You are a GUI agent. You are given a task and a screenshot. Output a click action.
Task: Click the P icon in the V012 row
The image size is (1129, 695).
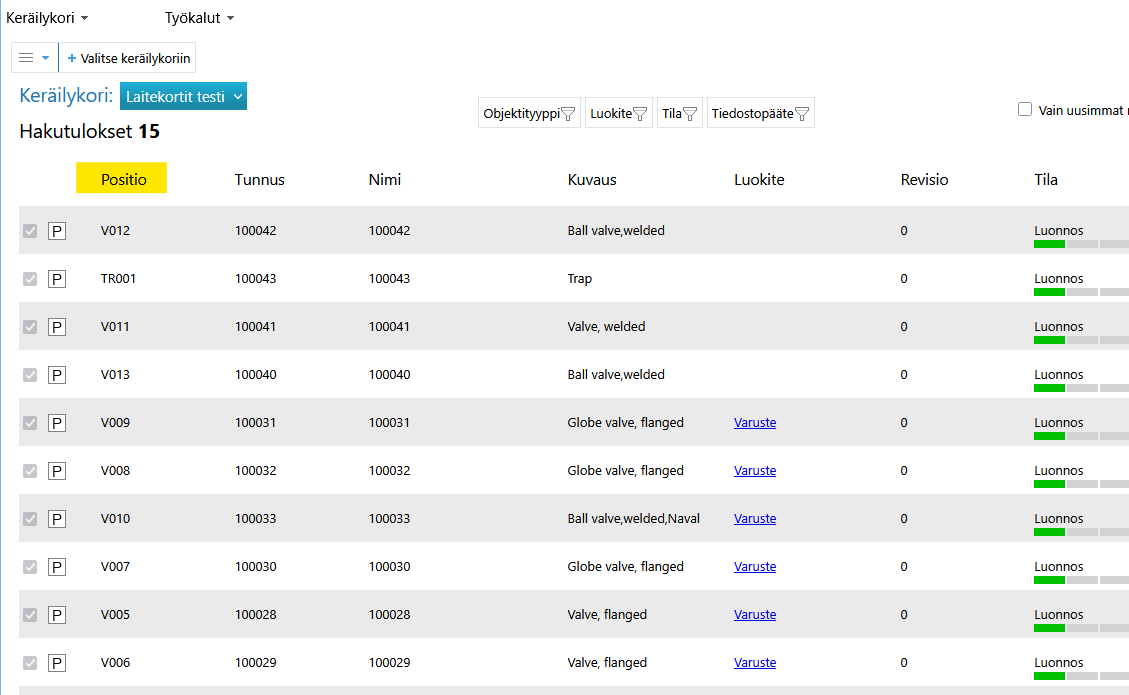[57, 231]
